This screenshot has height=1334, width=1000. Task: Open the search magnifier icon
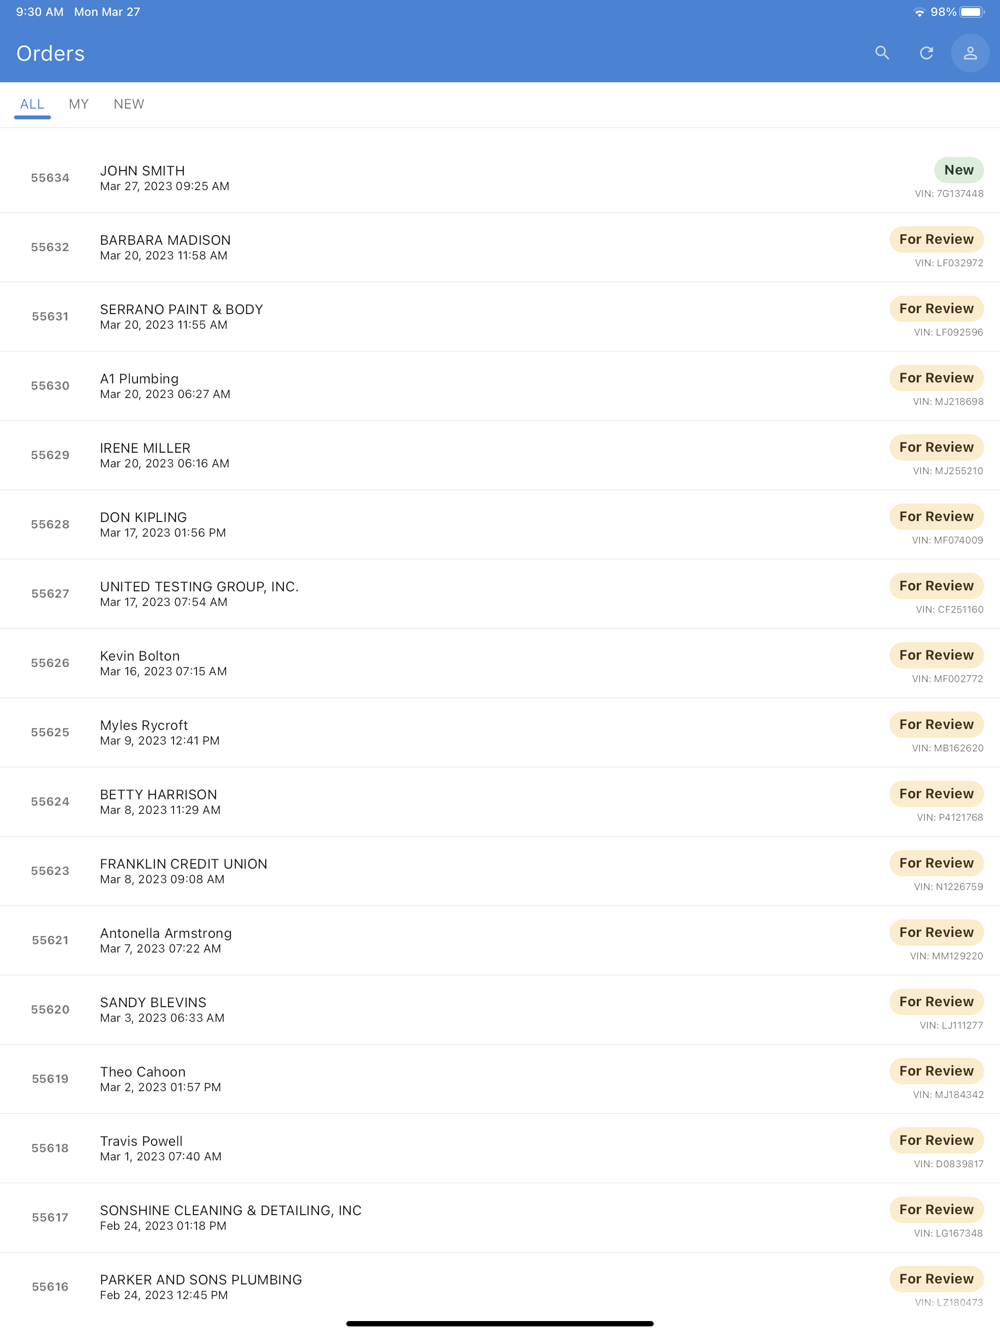pyautogui.click(x=882, y=53)
